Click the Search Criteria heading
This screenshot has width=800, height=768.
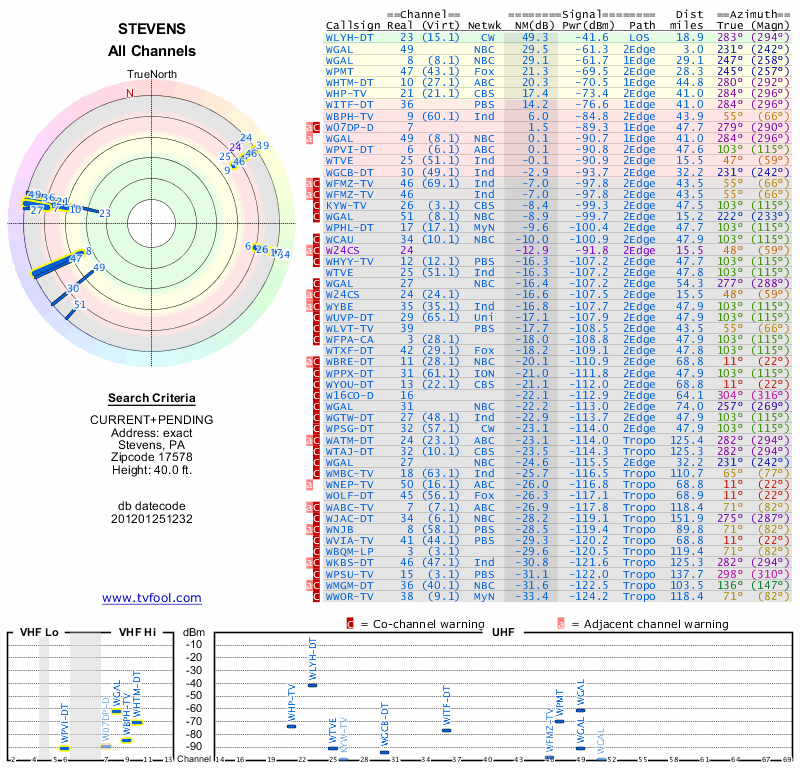click(x=152, y=398)
